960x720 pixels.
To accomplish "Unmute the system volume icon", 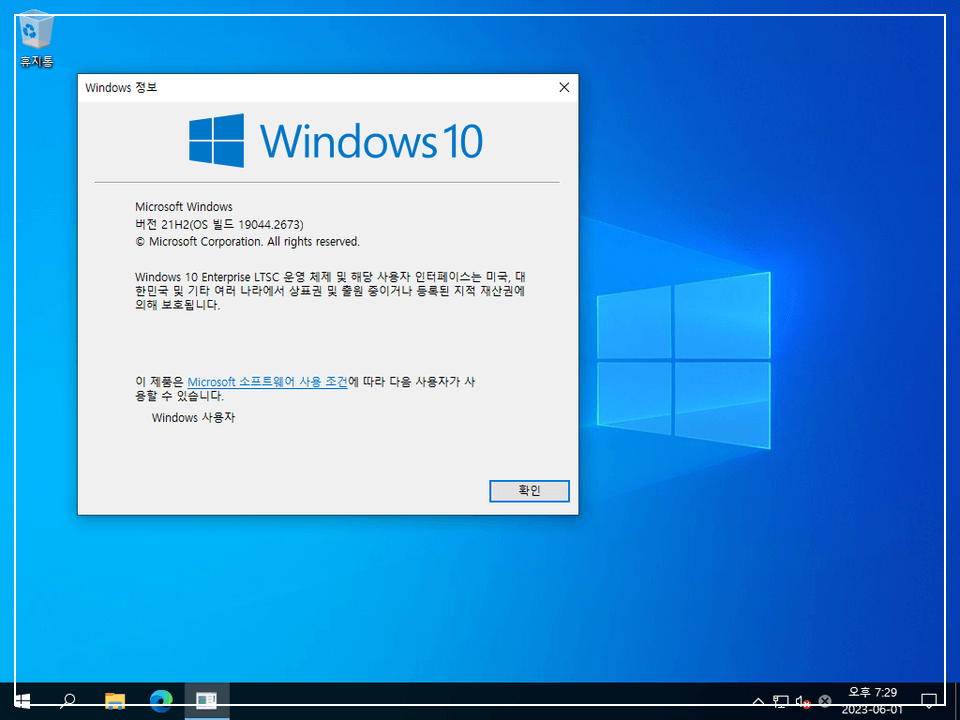I will click(x=803, y=700).
